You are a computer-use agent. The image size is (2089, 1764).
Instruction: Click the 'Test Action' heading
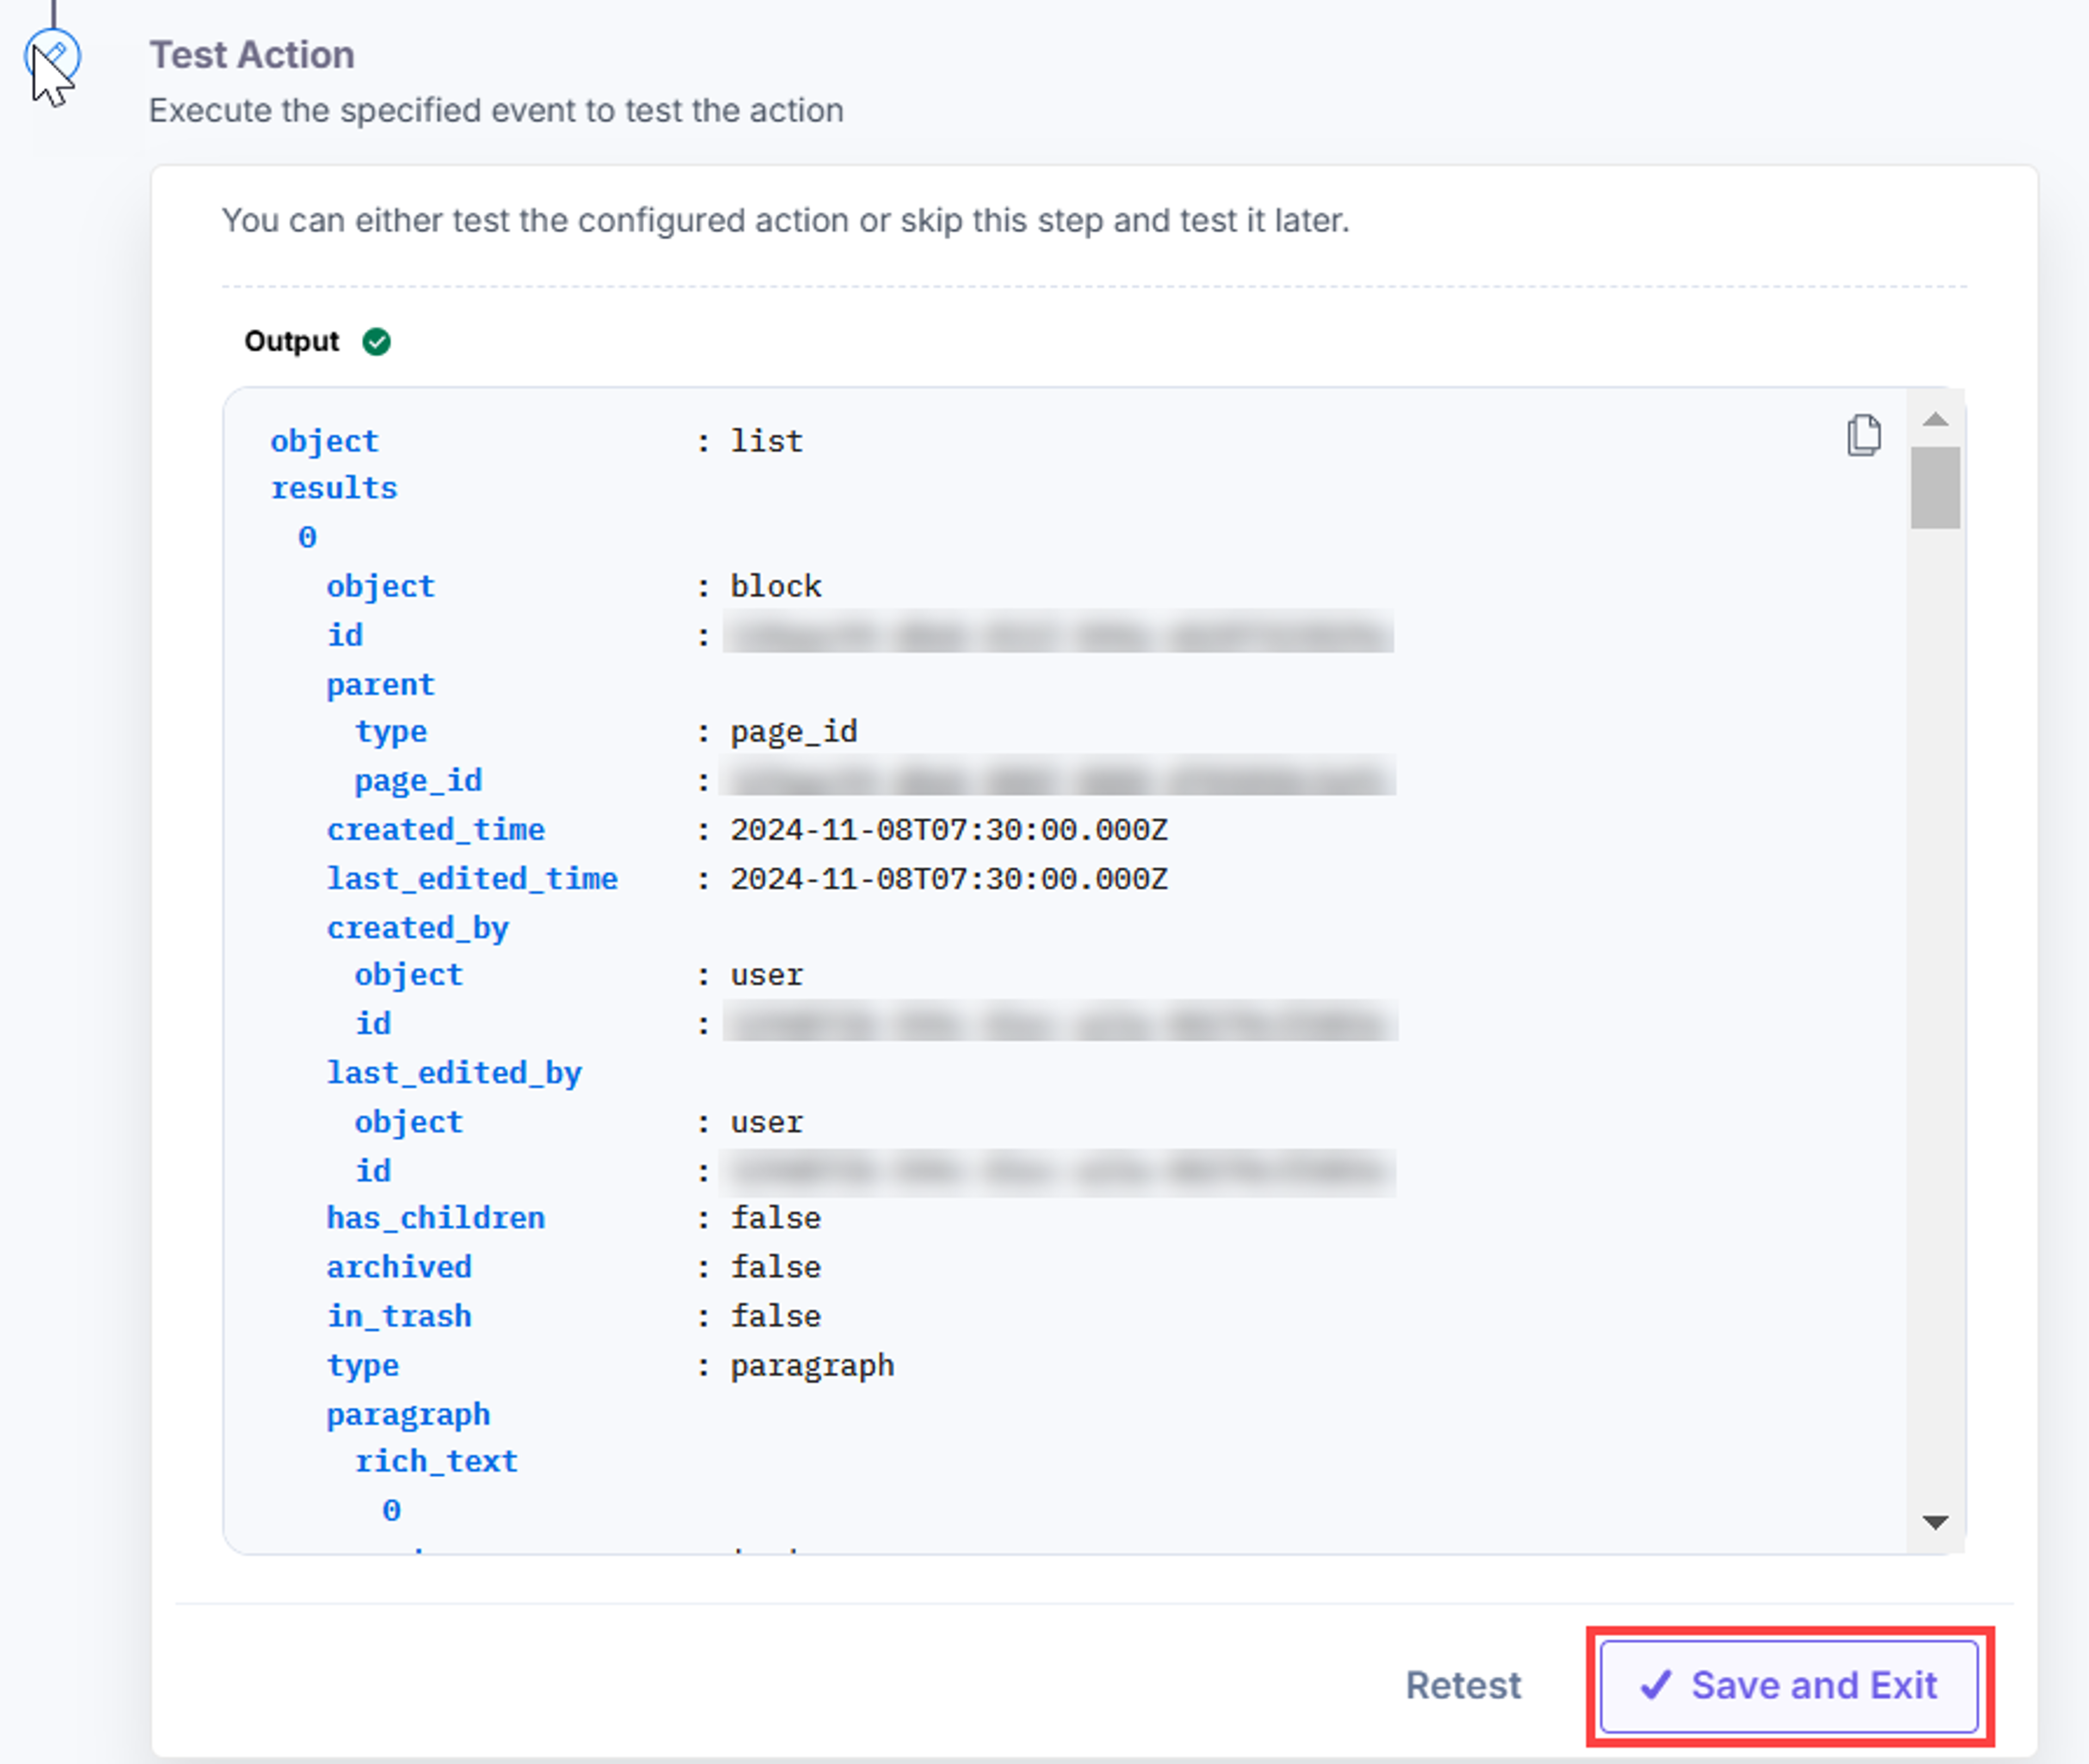(x=252, y=55)
